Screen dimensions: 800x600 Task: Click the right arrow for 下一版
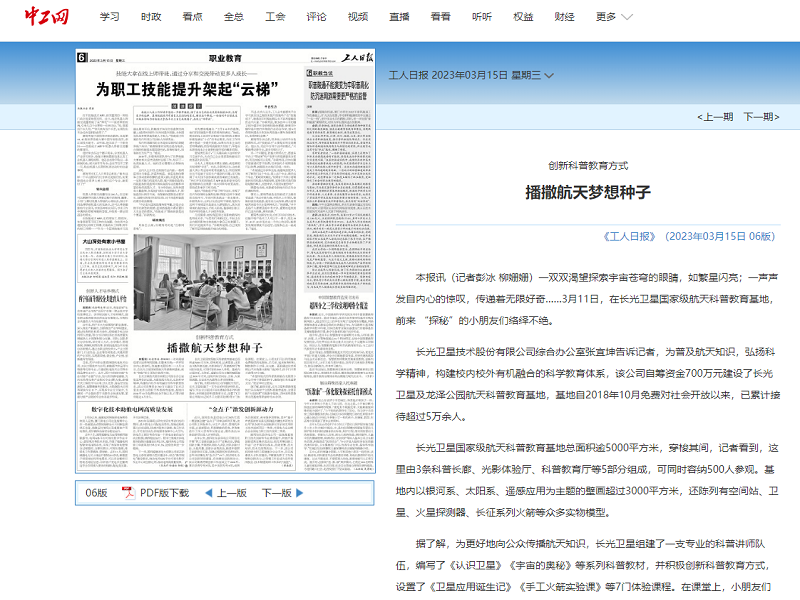[x=299, y=493]
